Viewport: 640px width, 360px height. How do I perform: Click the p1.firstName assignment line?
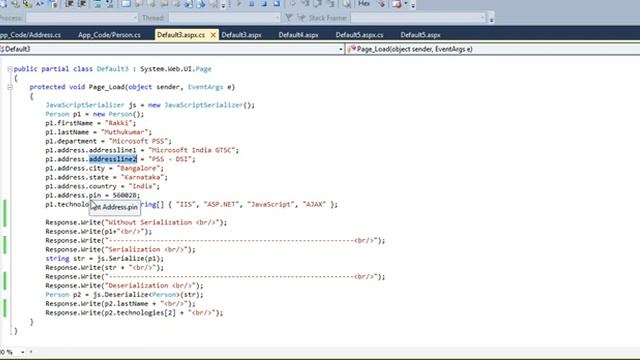tap(91, 123)
